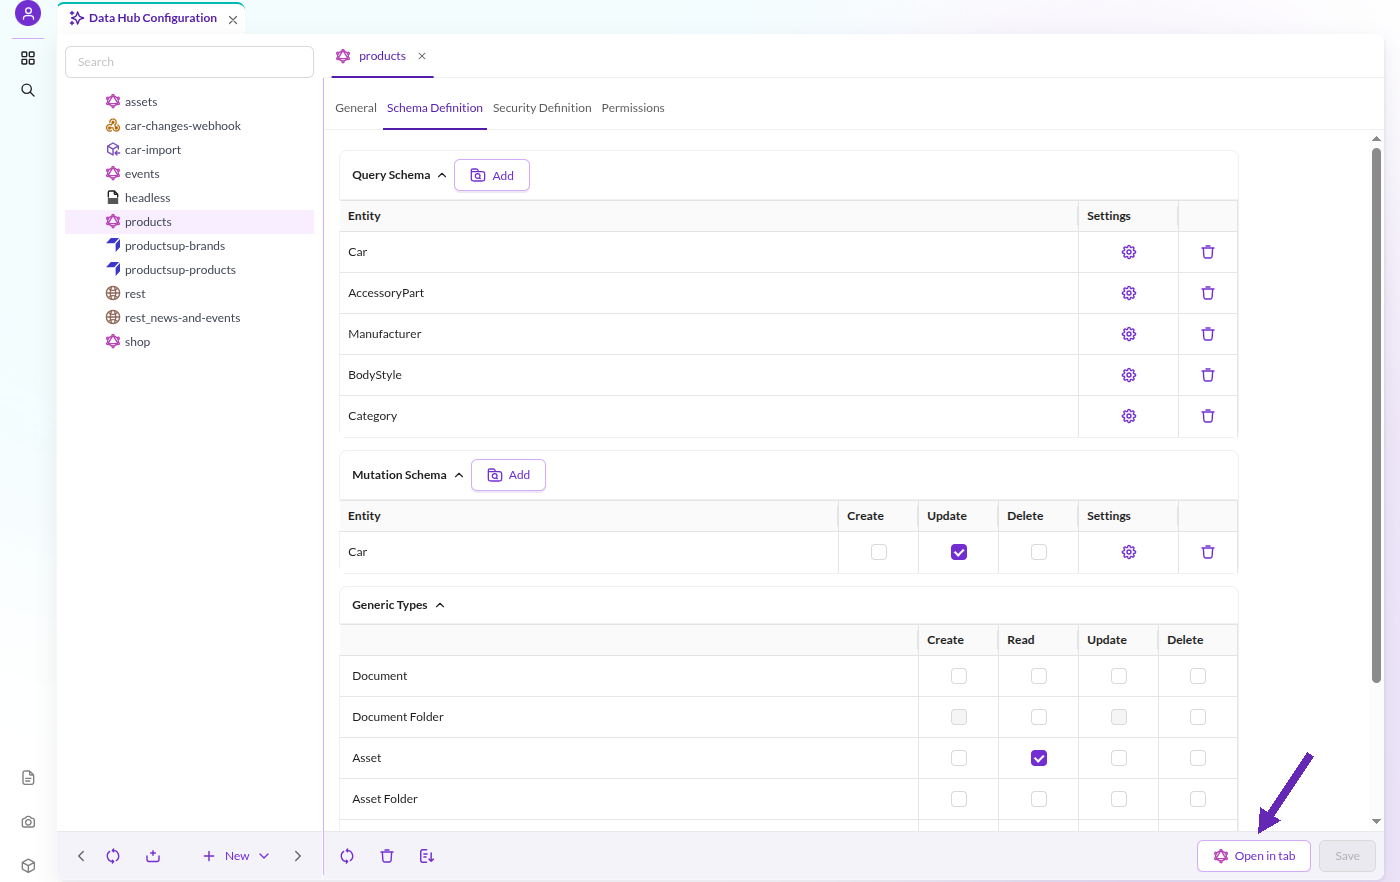The width and height of the screenshot is (1400, 882).
Task: Go to next page with right chevron
Action: 297,856
